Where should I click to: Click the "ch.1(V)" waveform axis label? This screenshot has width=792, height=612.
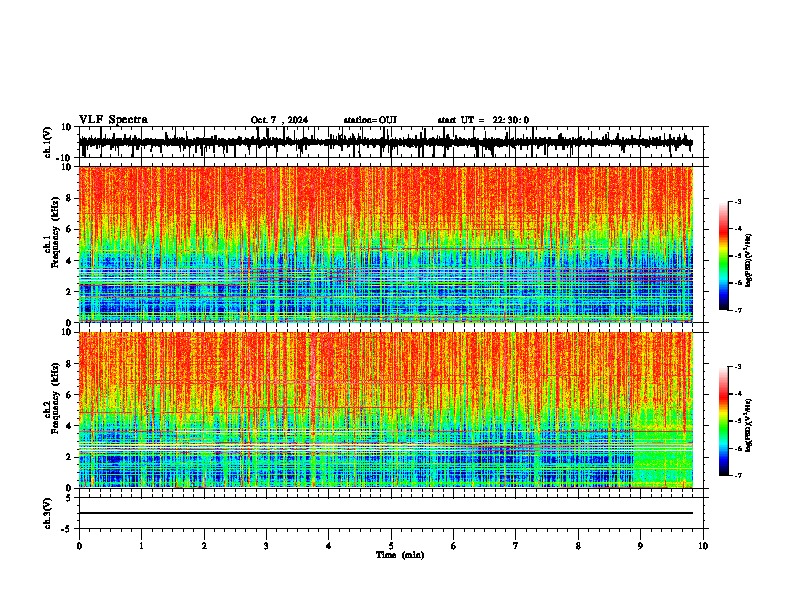pos(48,142)
